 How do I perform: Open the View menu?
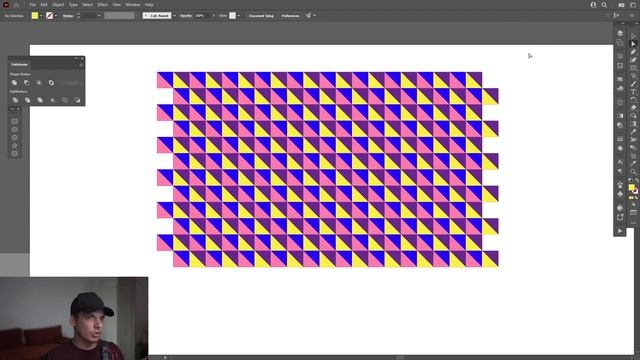(117, 5)
